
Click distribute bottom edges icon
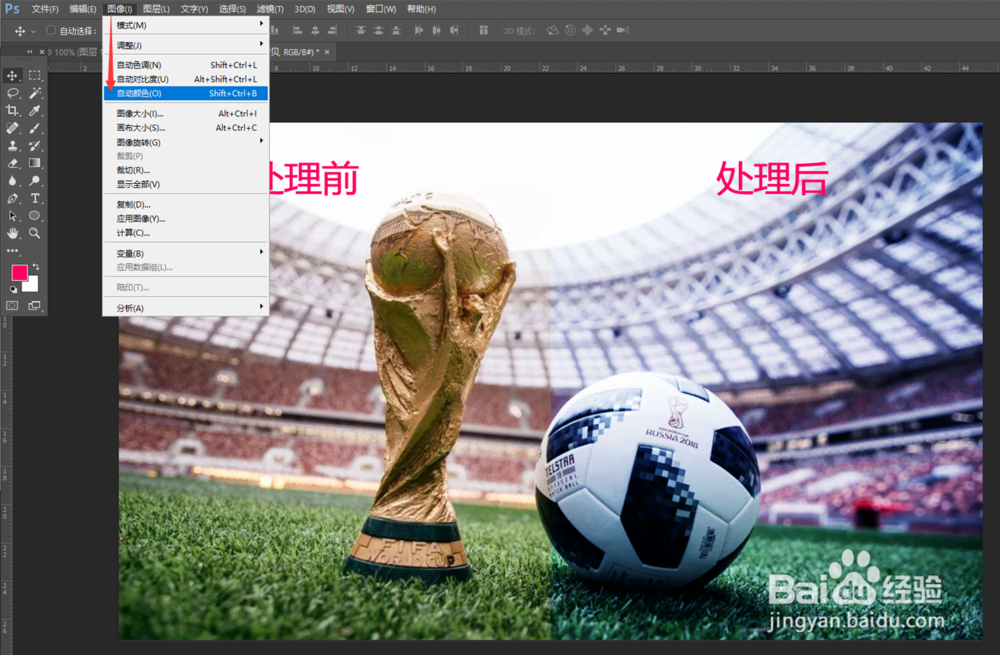[x=396, y=30]
